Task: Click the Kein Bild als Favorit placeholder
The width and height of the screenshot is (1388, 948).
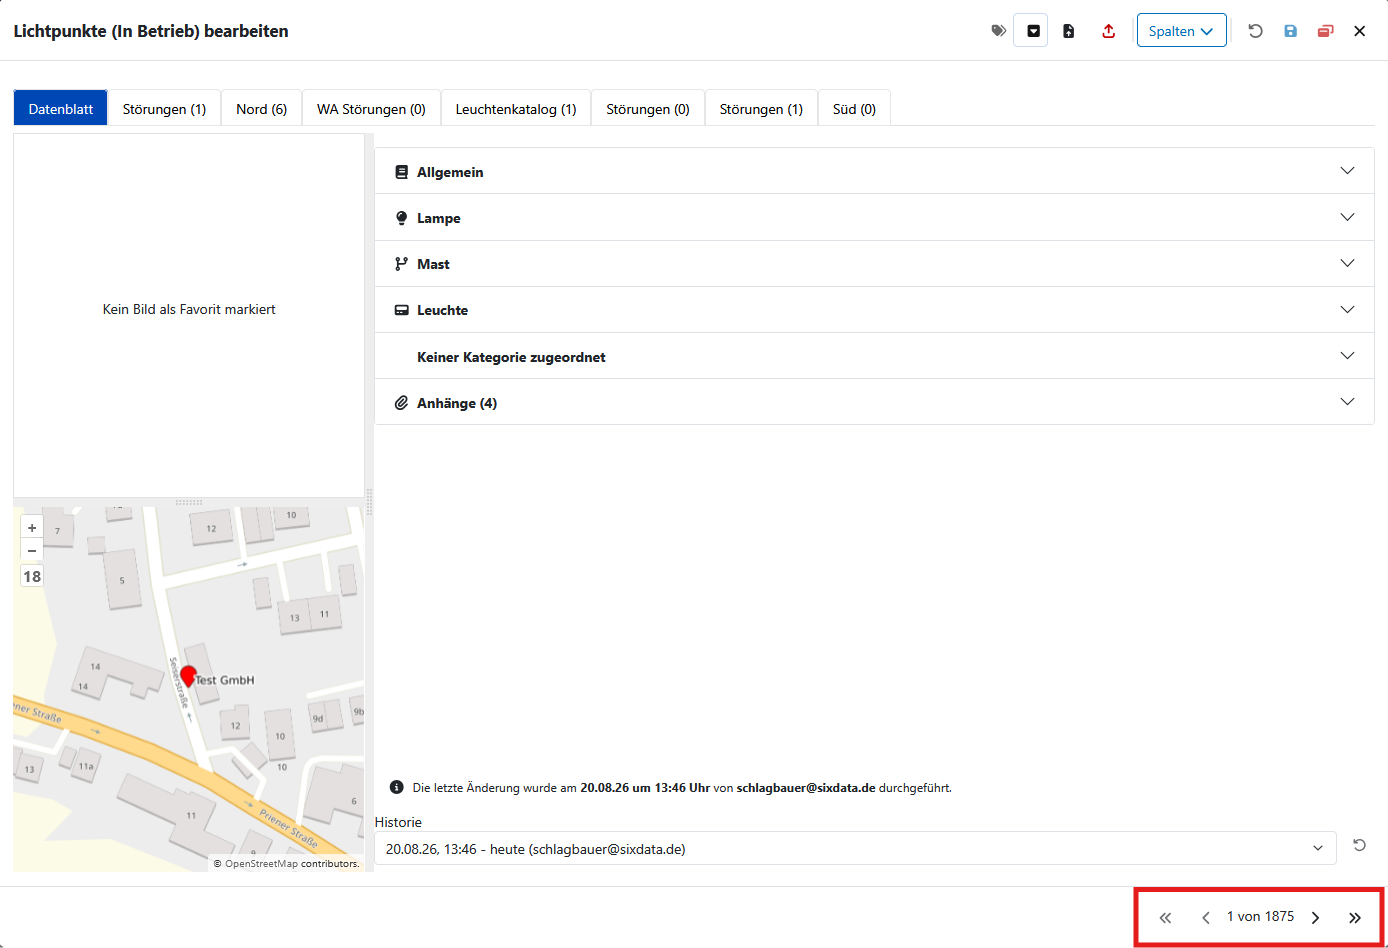Action: (x=189, y=309)
